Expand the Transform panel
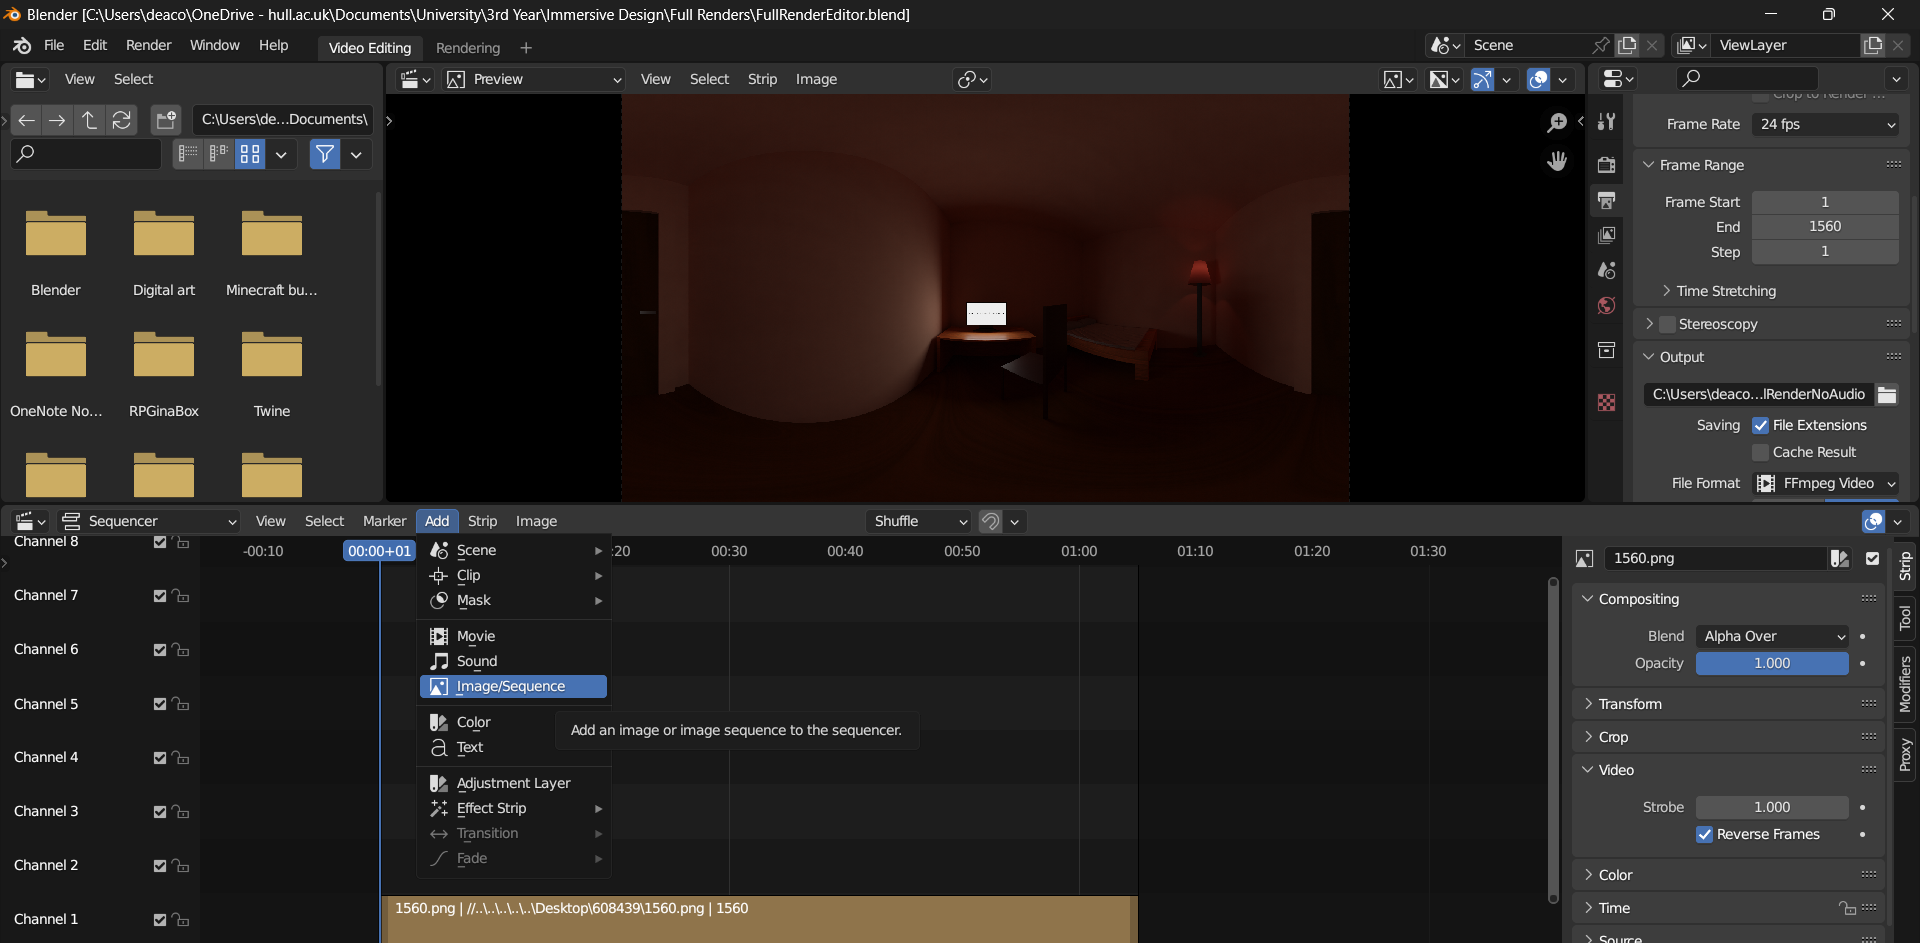1920x943 pixels. 1629,704
